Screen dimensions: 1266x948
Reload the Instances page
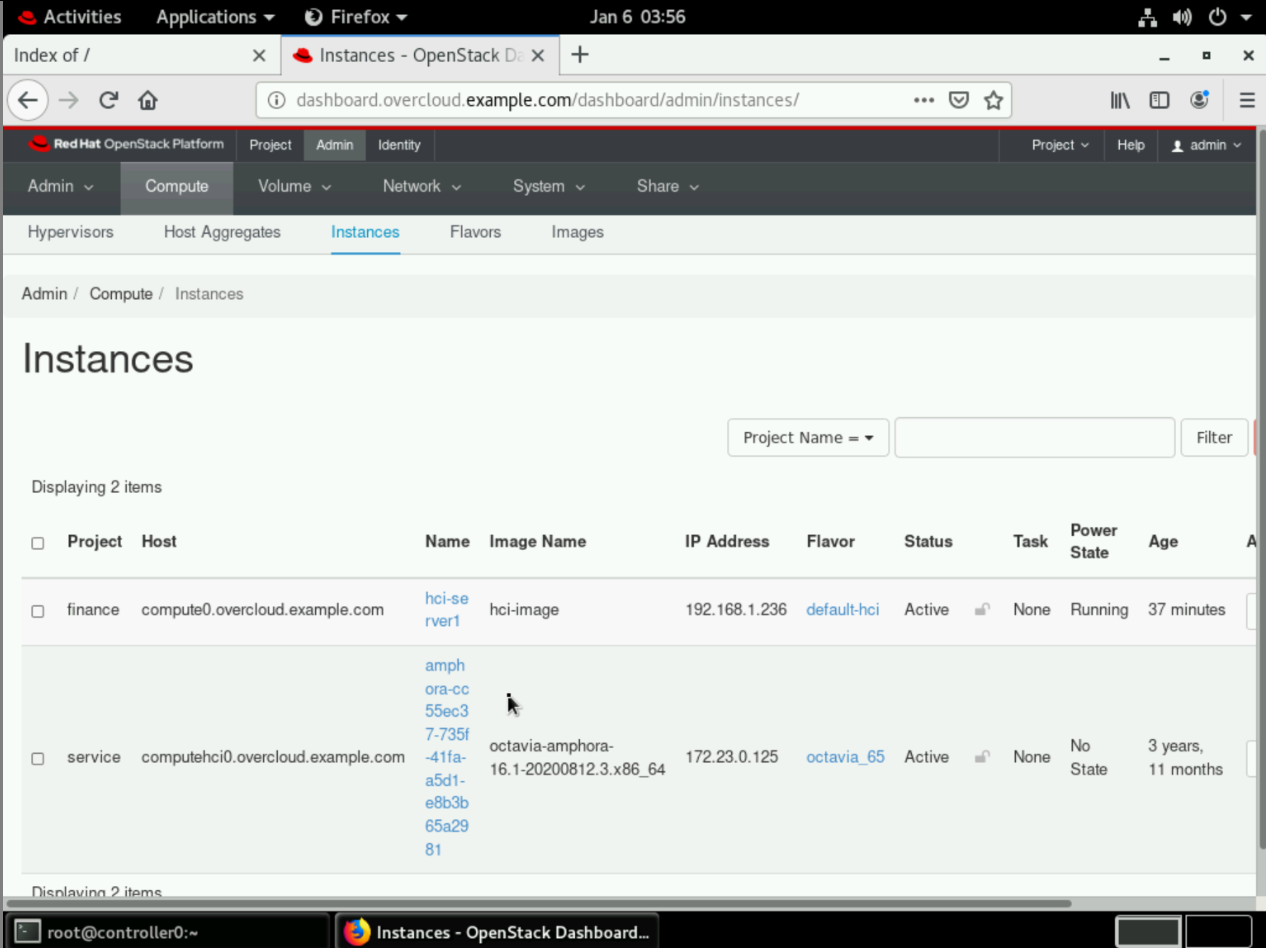click(109, 100)
